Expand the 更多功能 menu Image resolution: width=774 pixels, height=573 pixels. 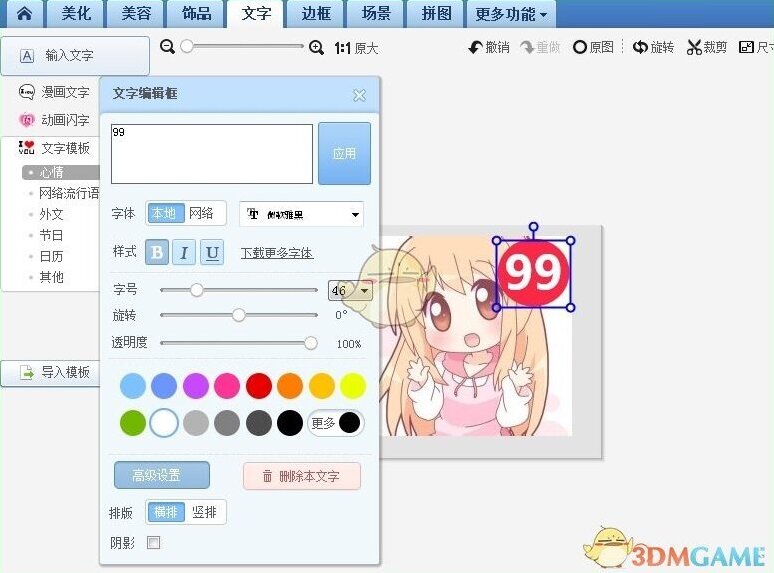point(511,14)
